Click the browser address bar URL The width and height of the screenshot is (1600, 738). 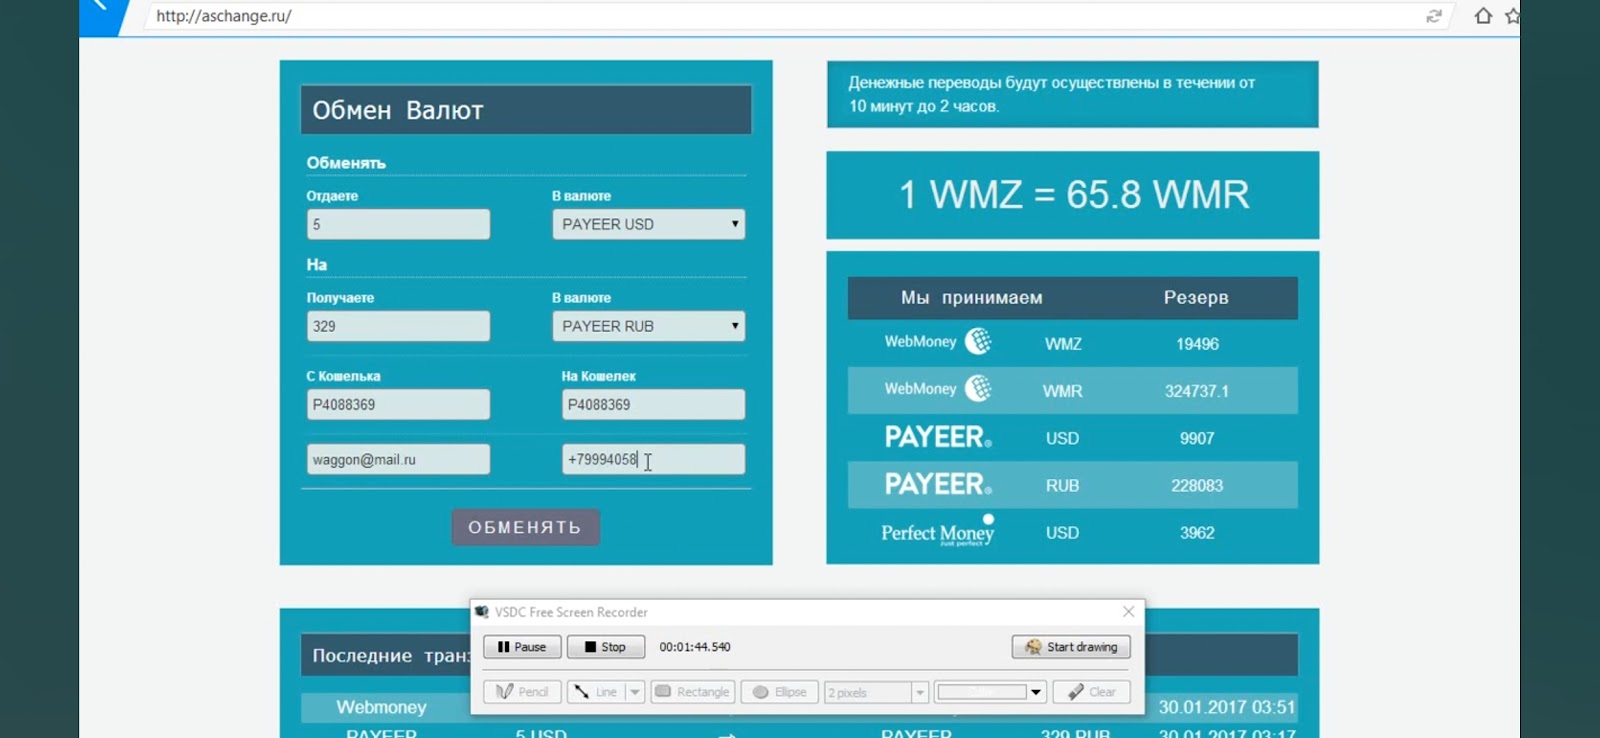(x=224, y=16)
